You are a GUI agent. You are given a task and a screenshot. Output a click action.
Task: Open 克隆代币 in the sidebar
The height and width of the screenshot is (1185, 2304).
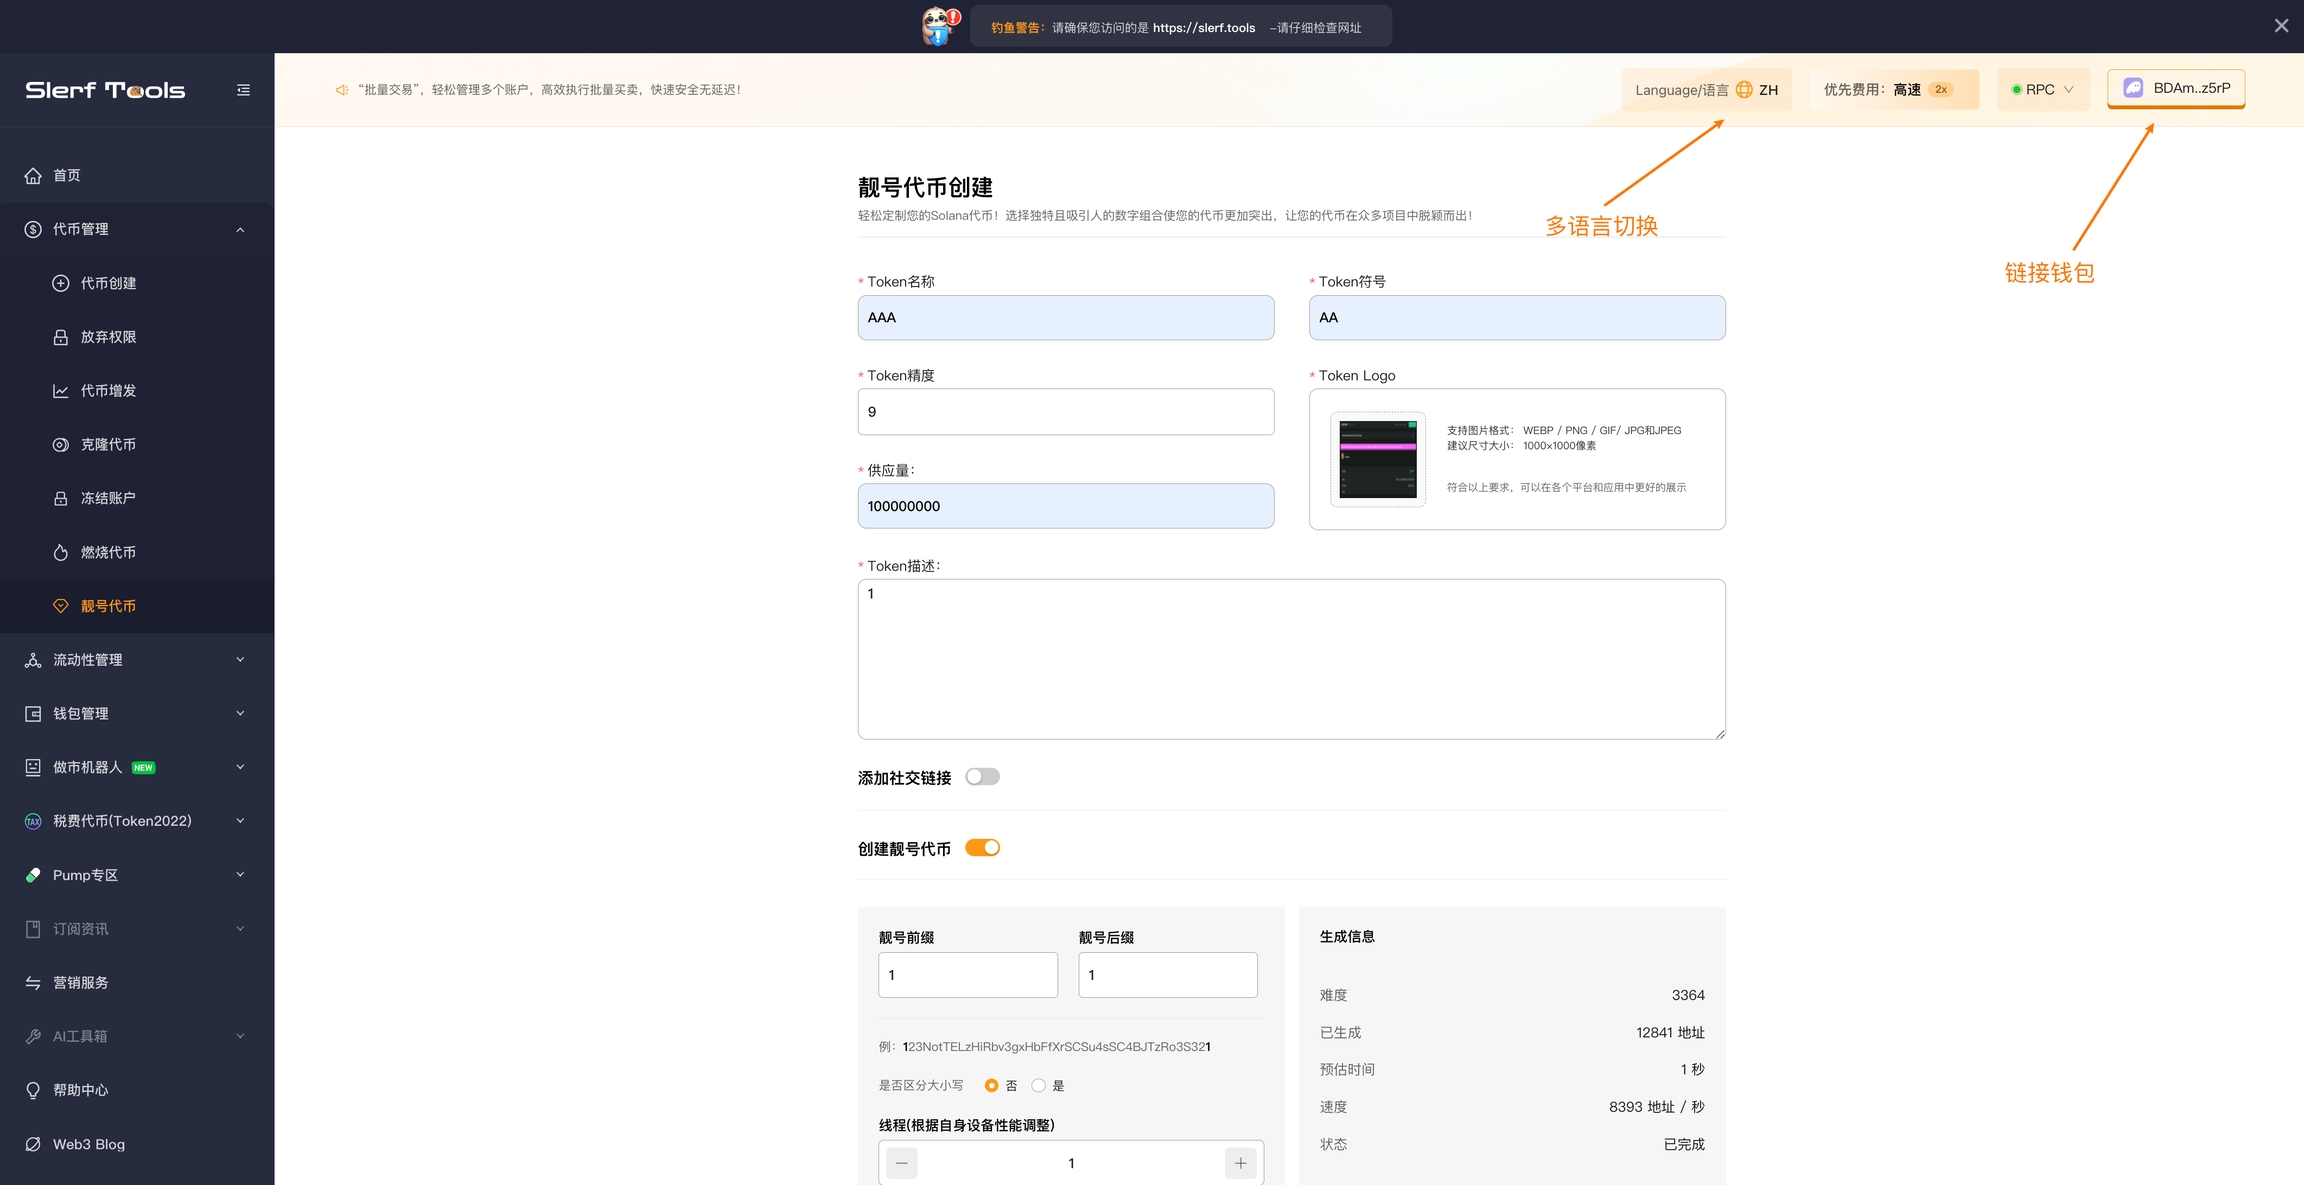pyautogui.click(x=108, y=445)
